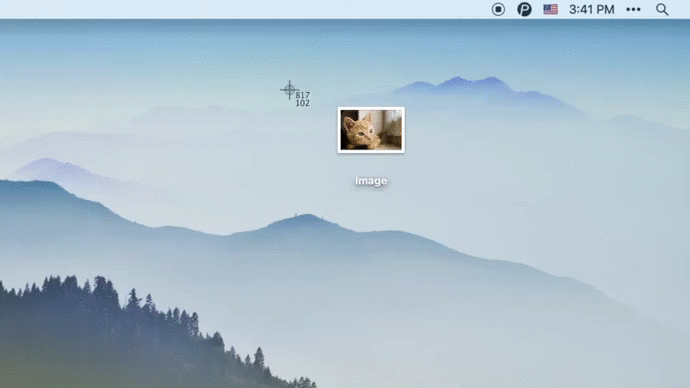Viewport: 690px width, 388px height.
Task: Click the 817 102 coordinate readout
Action: click(303, 99)
